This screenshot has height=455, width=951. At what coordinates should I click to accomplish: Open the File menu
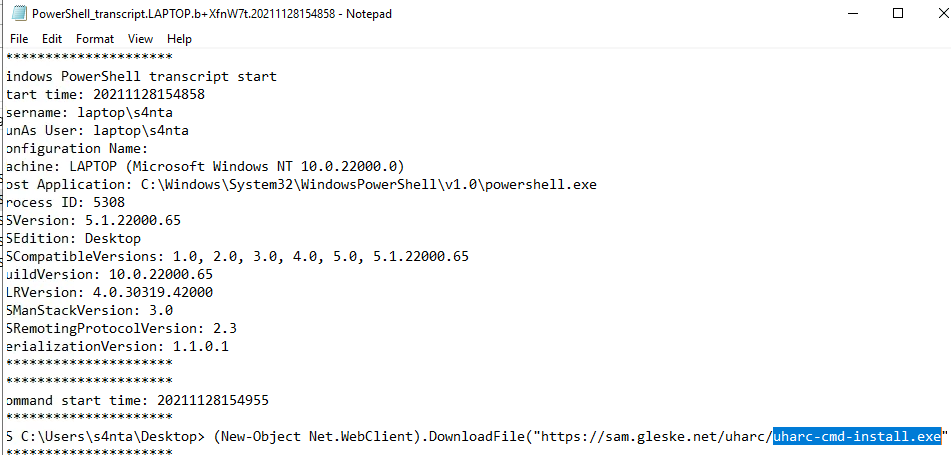click(x=19, y=38)
